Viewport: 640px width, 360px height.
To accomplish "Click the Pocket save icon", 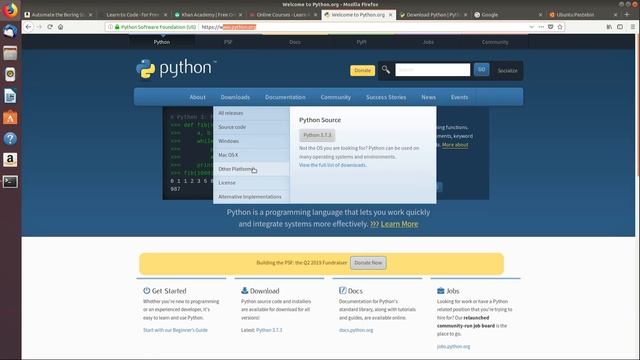I will 550,27.
